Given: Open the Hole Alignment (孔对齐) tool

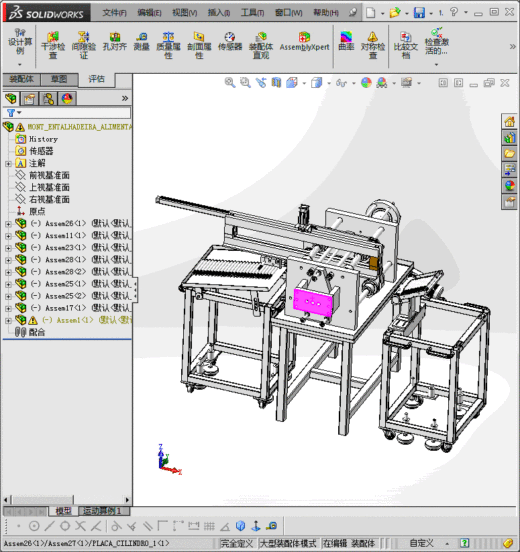Looking at the screenshot, I should (x=114, y=42).
